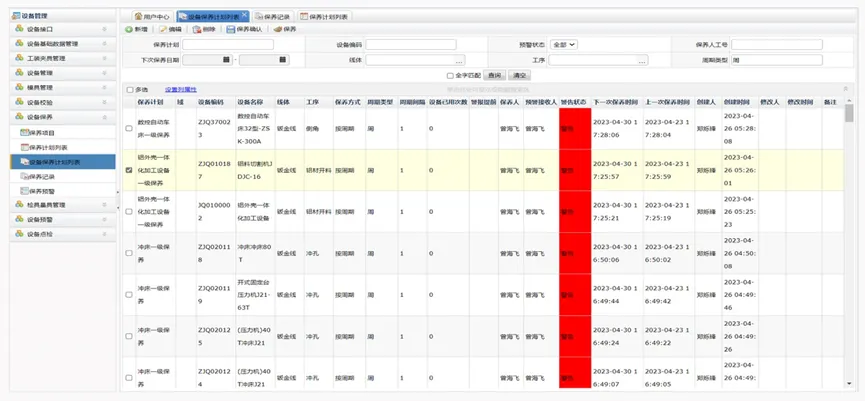Collapse the results grid panel chevron

tap(846, 89)
